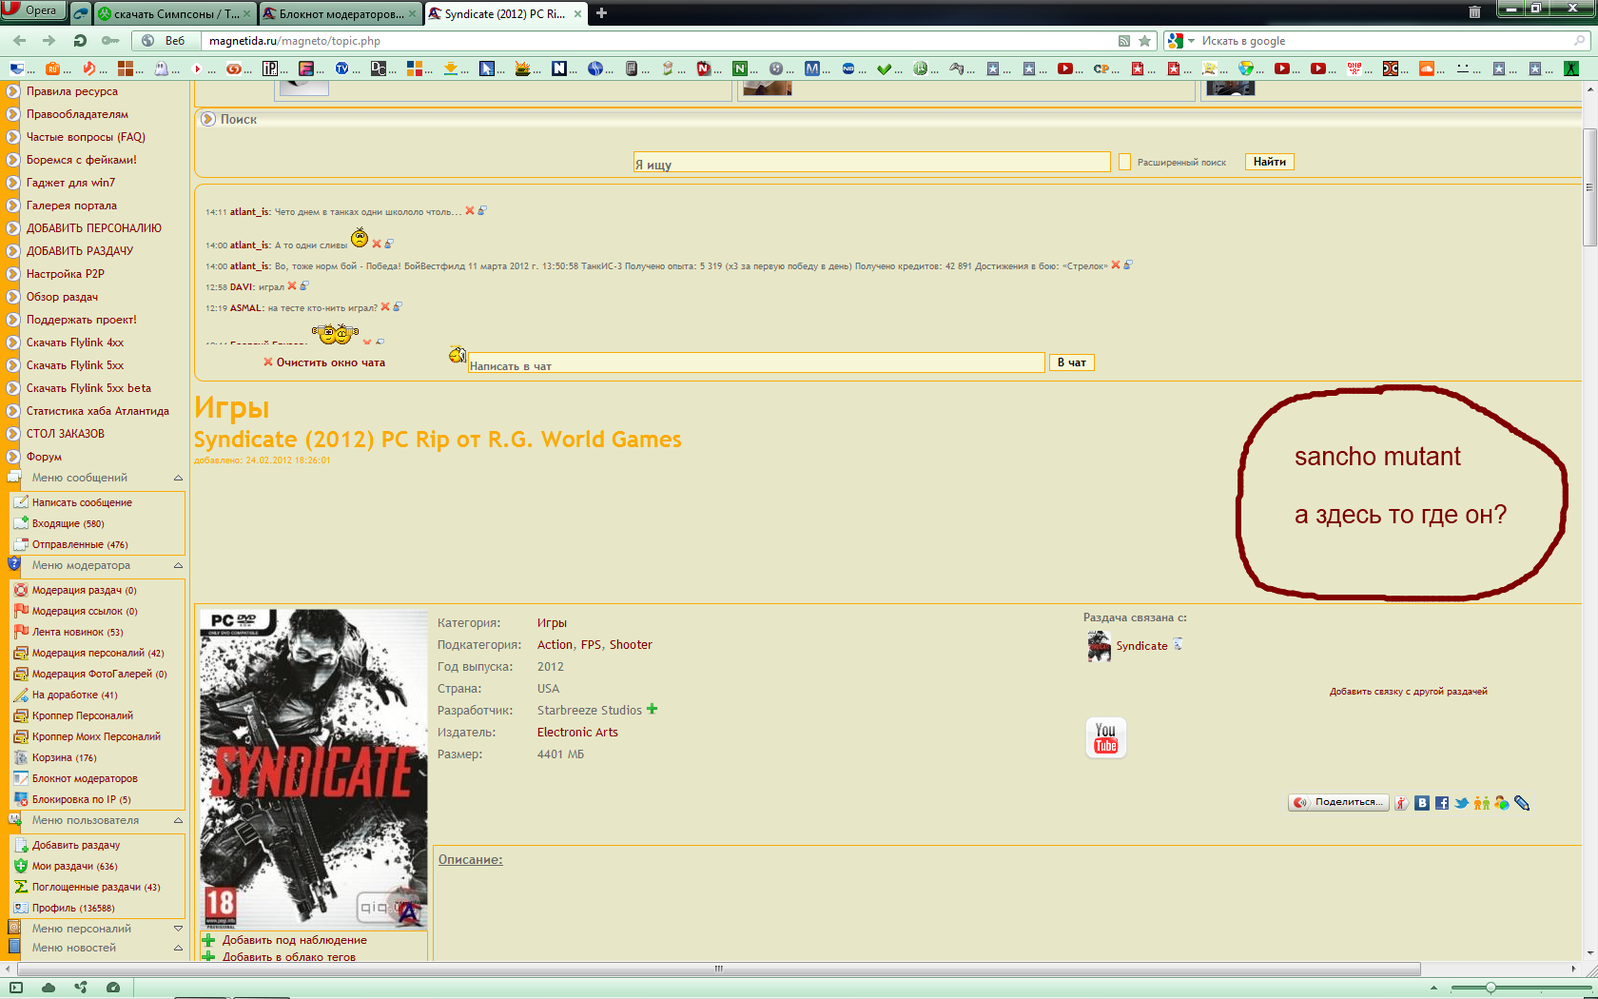Open 'Мои раздачи (636)' item
This screenshot has height=999, width=1598.
pyautogui.click(x=74, y=867)
